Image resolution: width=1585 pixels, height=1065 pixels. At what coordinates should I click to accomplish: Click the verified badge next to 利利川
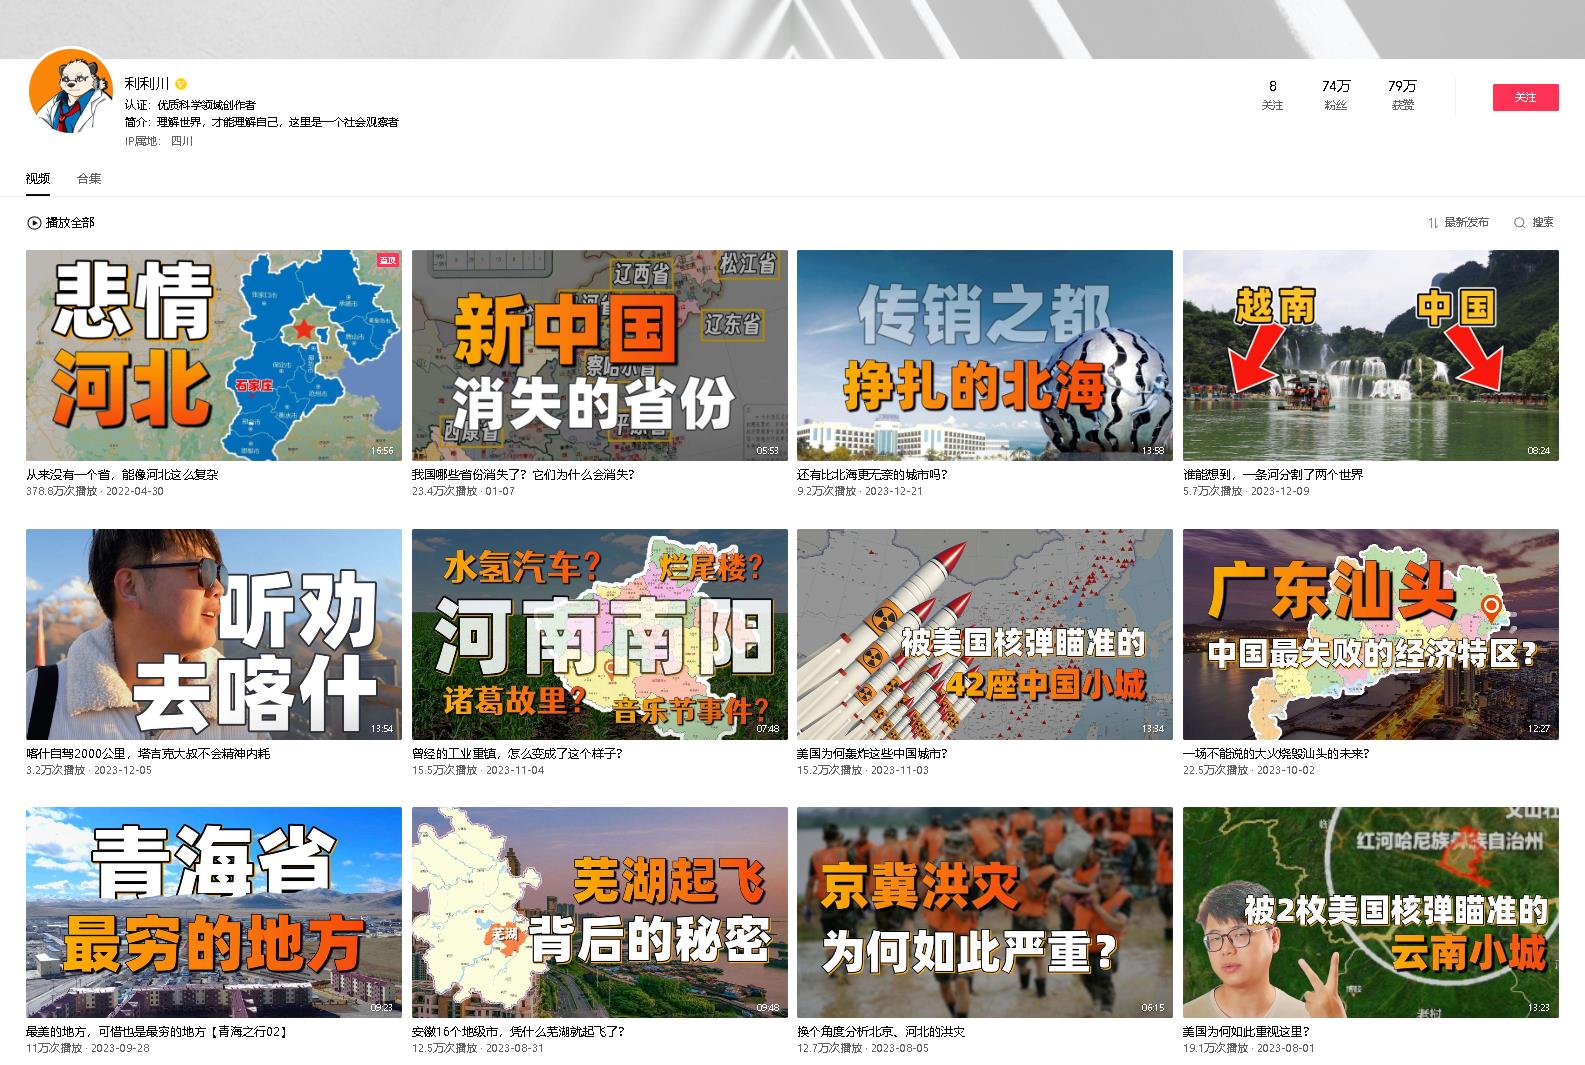182,84
